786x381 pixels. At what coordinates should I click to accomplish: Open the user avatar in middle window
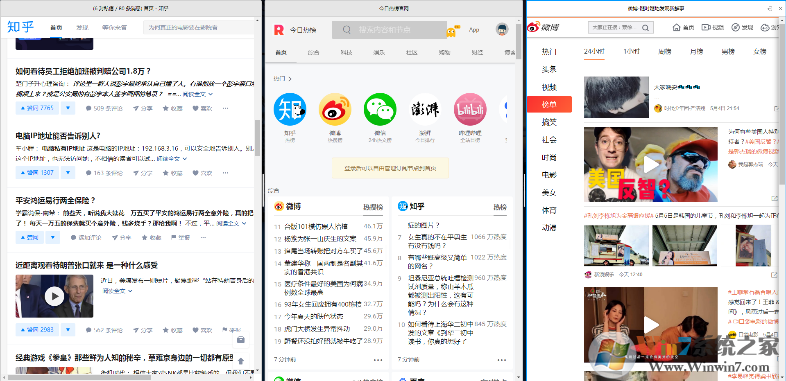point(502,30)
